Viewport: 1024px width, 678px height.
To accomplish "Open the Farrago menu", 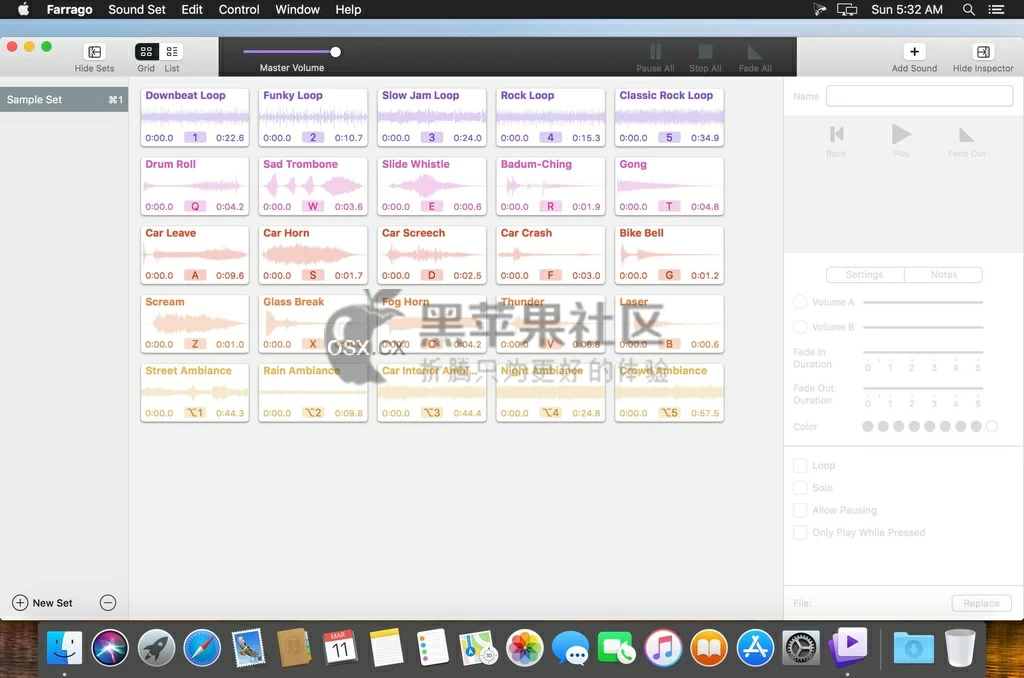I will (69, 9).
